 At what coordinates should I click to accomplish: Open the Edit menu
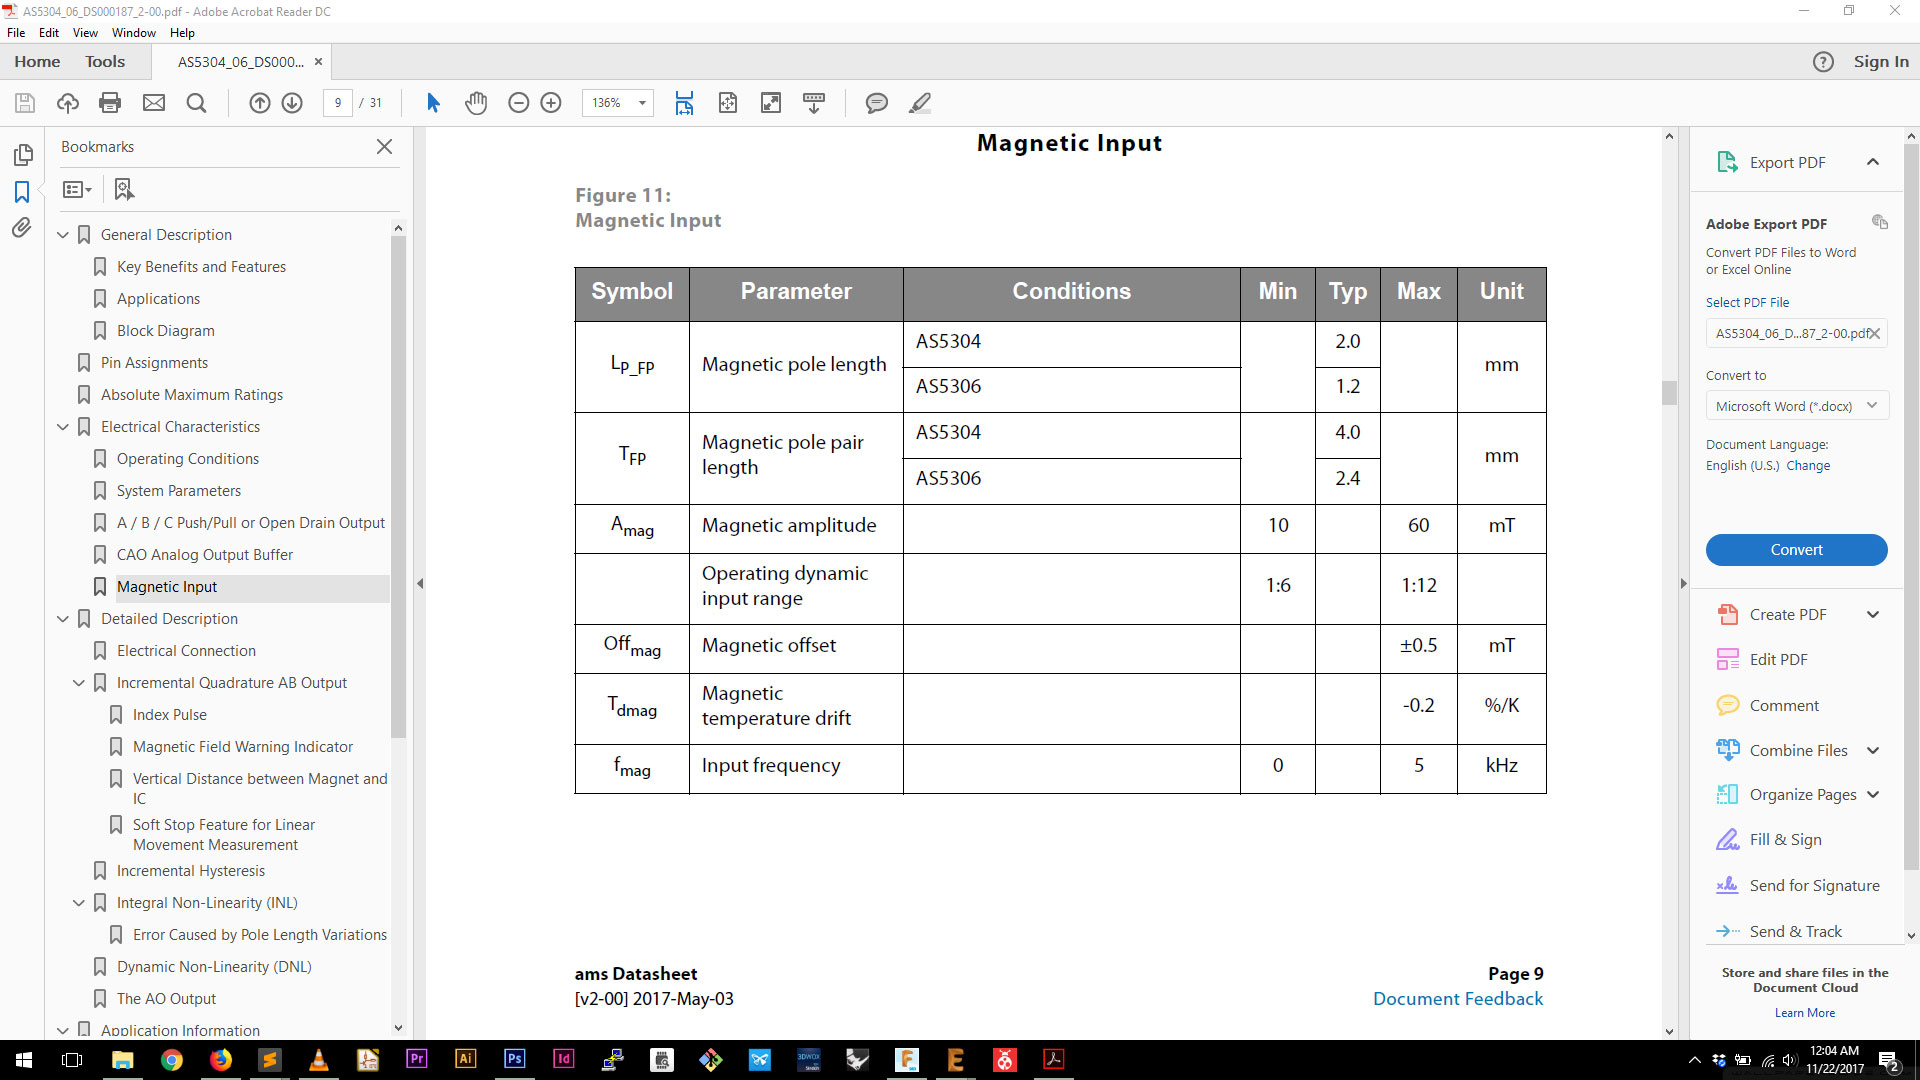coord(49,33)
